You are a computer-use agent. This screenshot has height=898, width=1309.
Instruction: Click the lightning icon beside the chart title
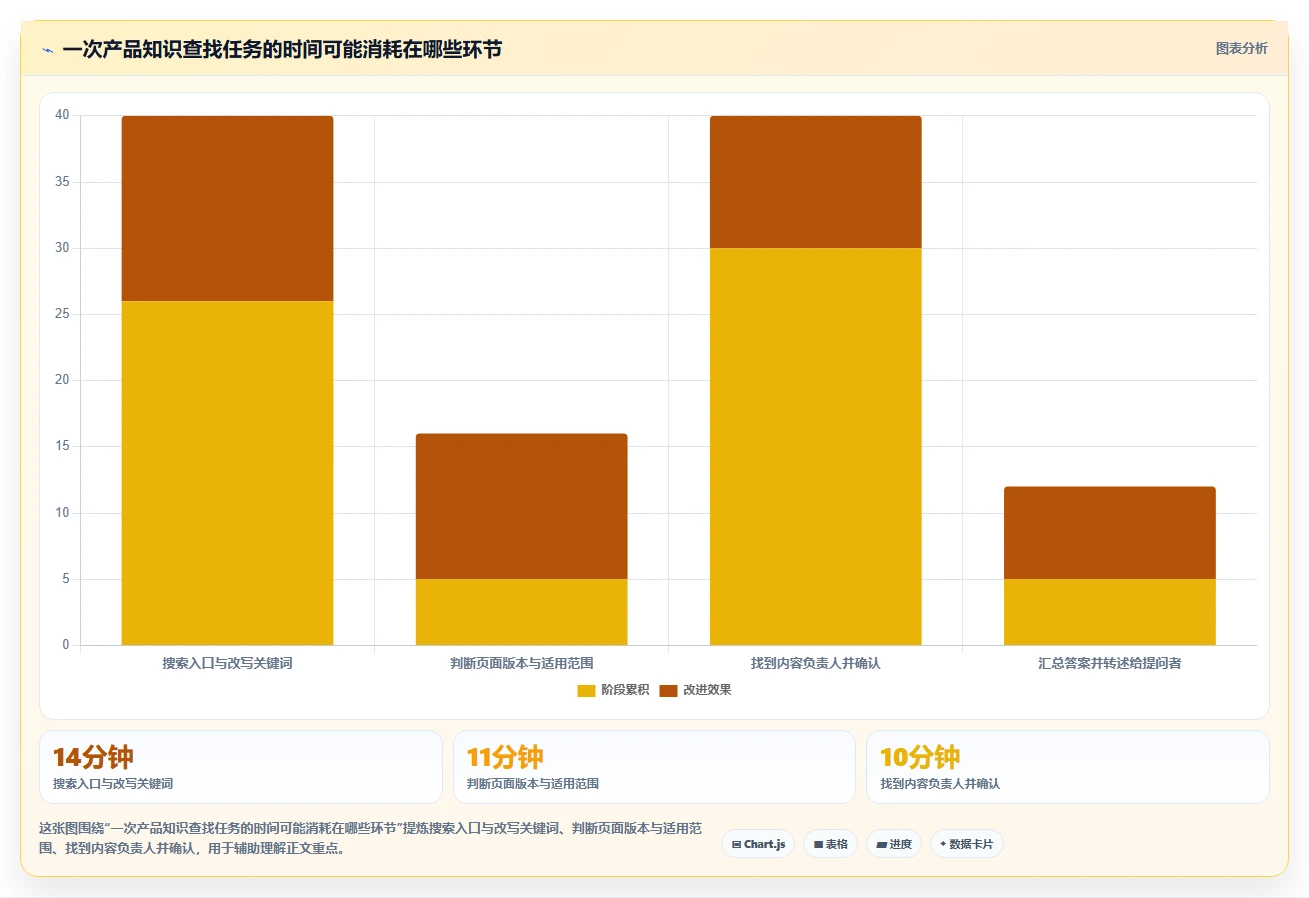click(47, 50)
